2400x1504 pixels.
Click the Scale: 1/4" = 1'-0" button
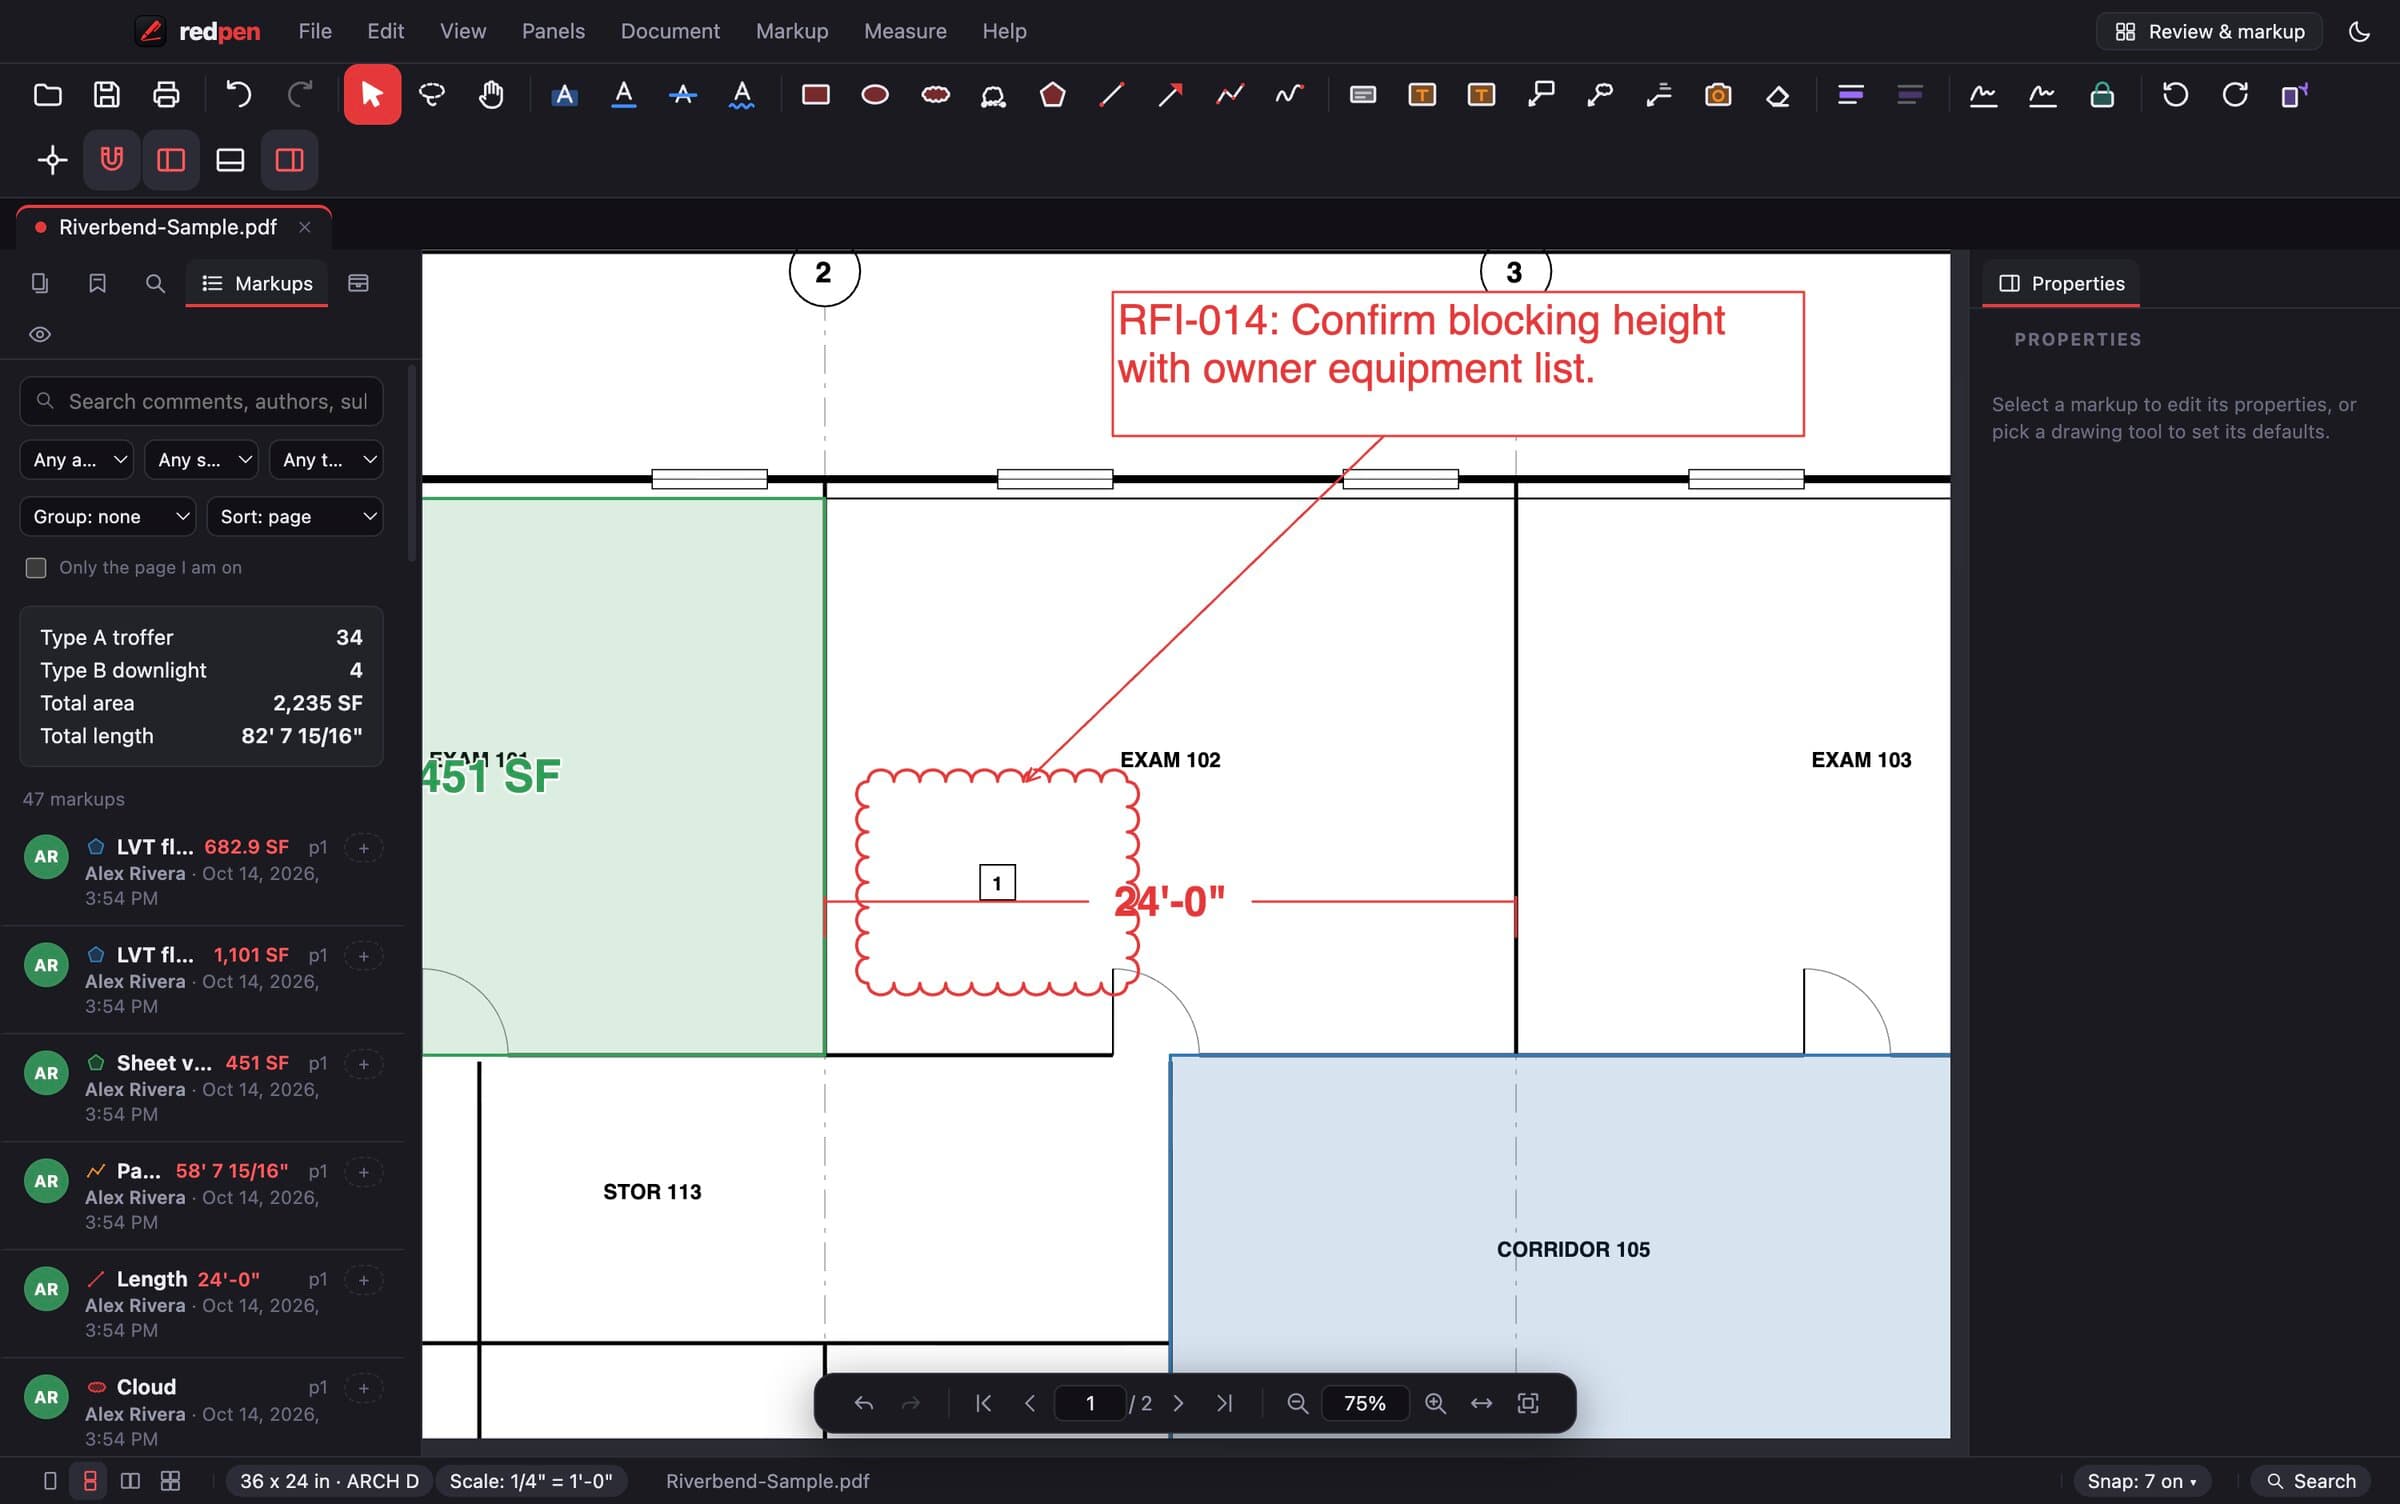[531, 1481]
